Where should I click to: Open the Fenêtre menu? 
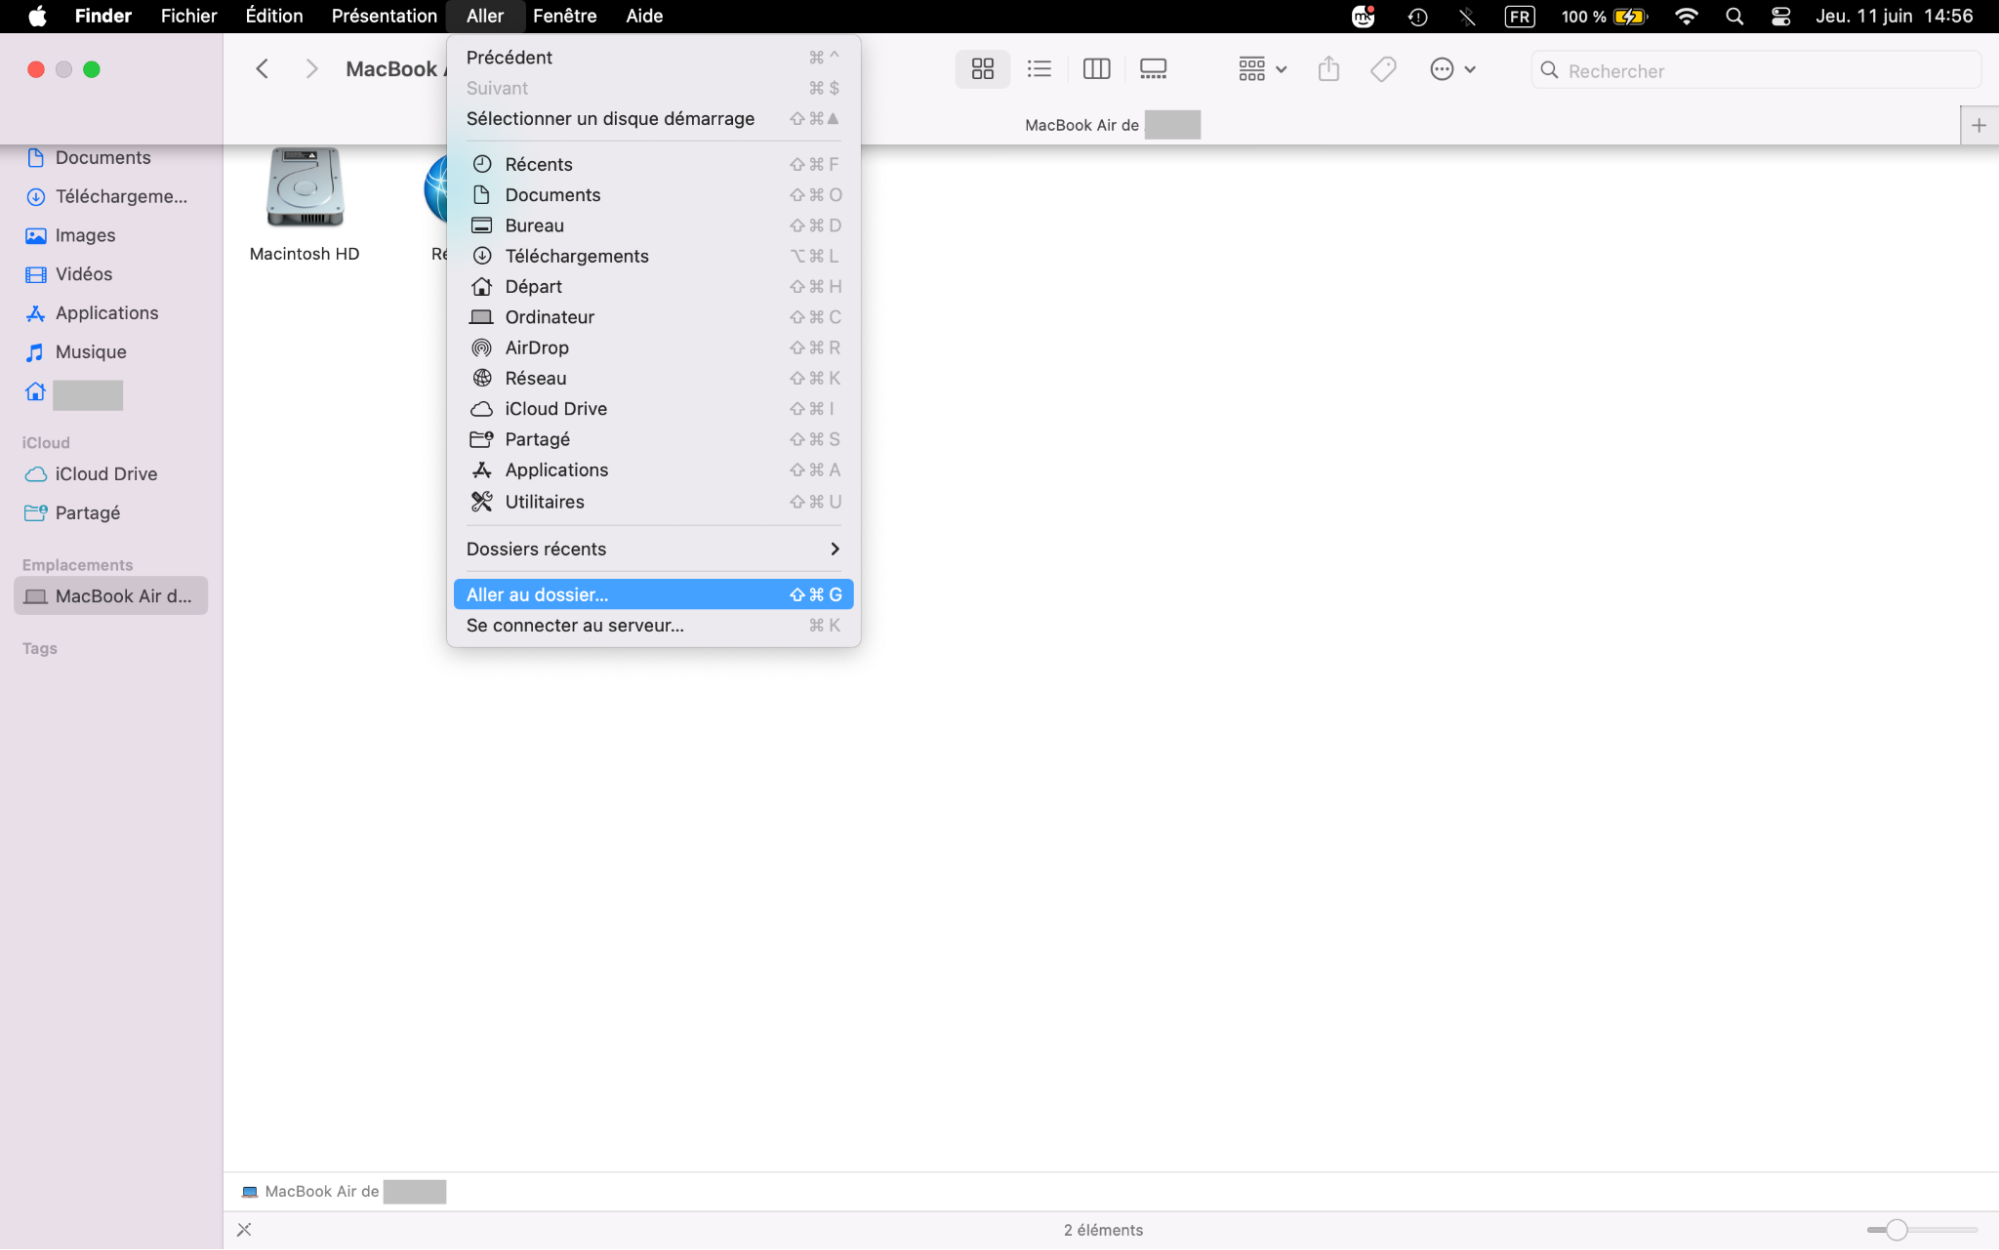[564, 16]
